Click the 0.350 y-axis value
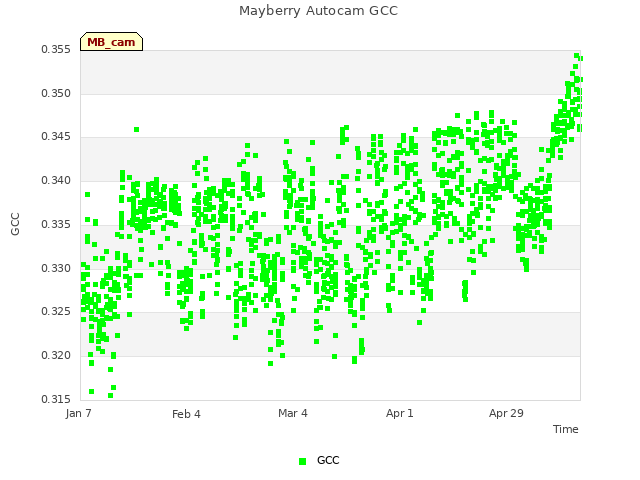This screenshot has width=640, height=480. click(56, 93)
